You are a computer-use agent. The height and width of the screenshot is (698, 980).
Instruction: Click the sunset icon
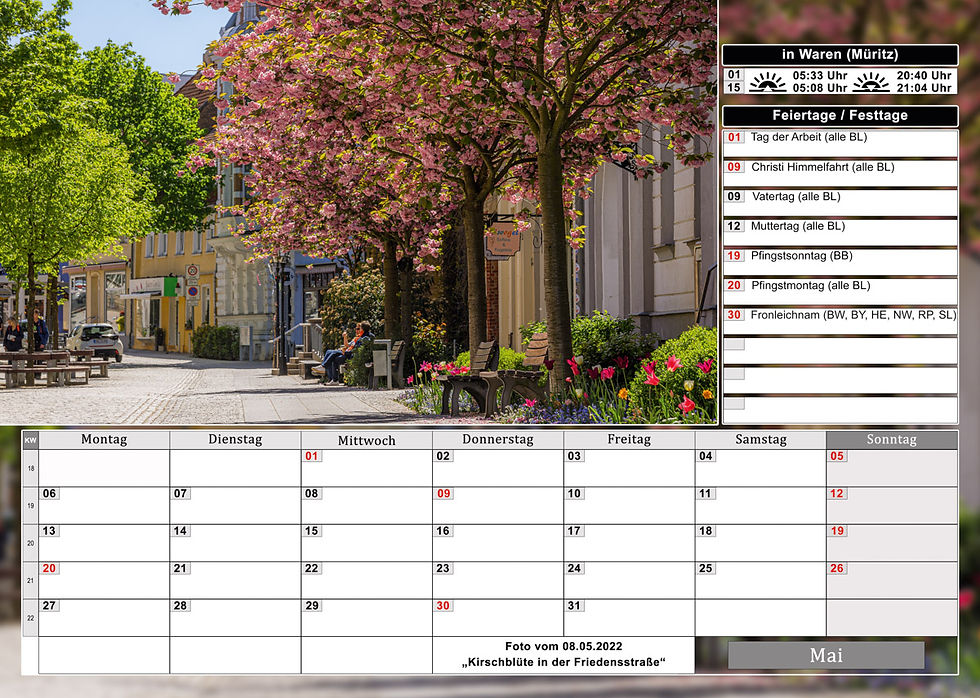pos(871,81)
